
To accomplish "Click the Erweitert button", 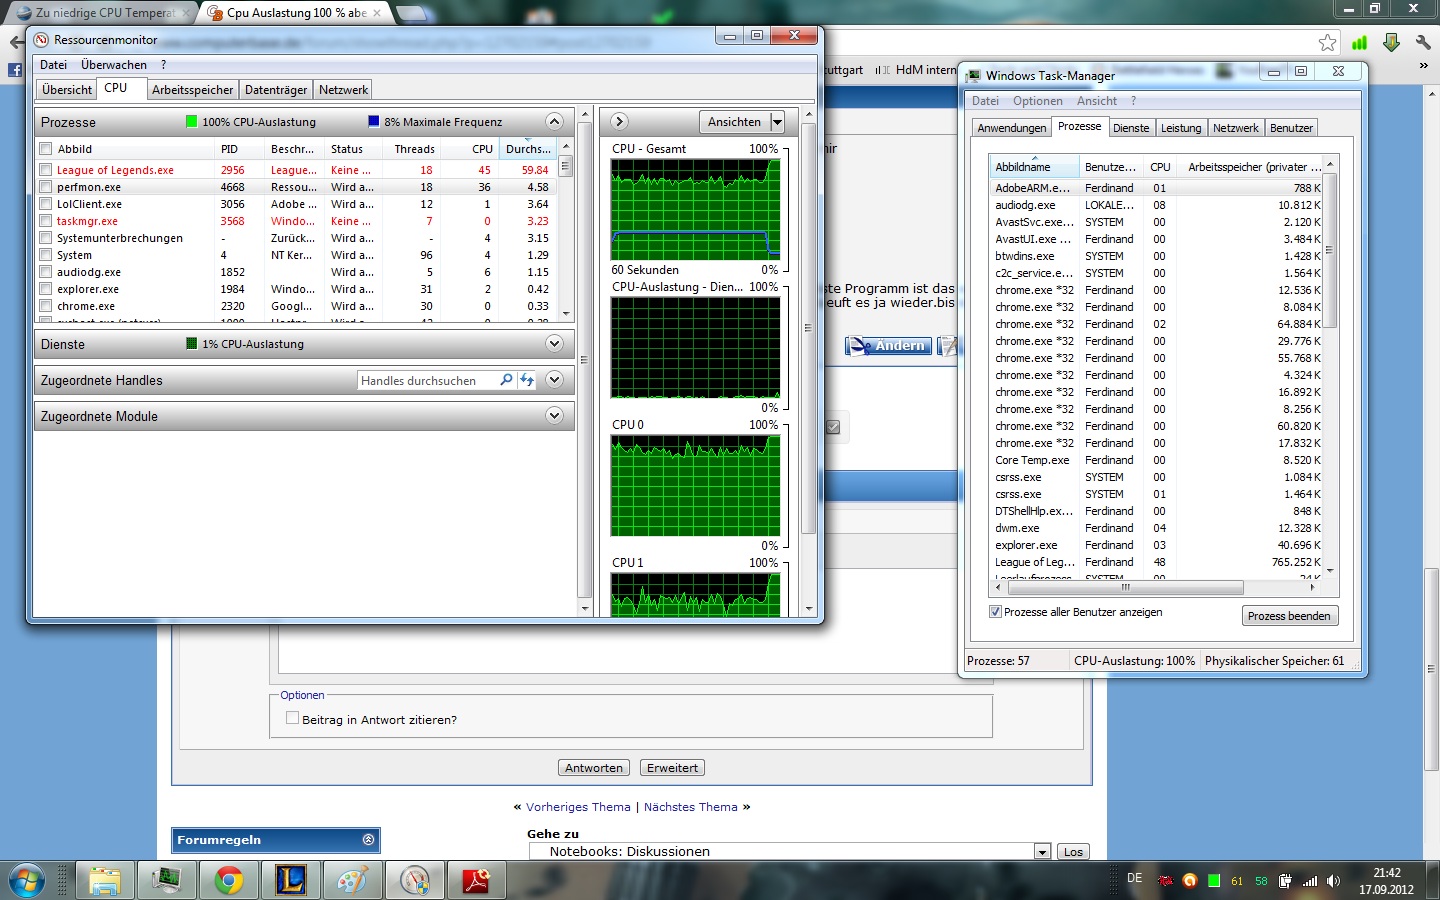I will [x=672, y=768].
